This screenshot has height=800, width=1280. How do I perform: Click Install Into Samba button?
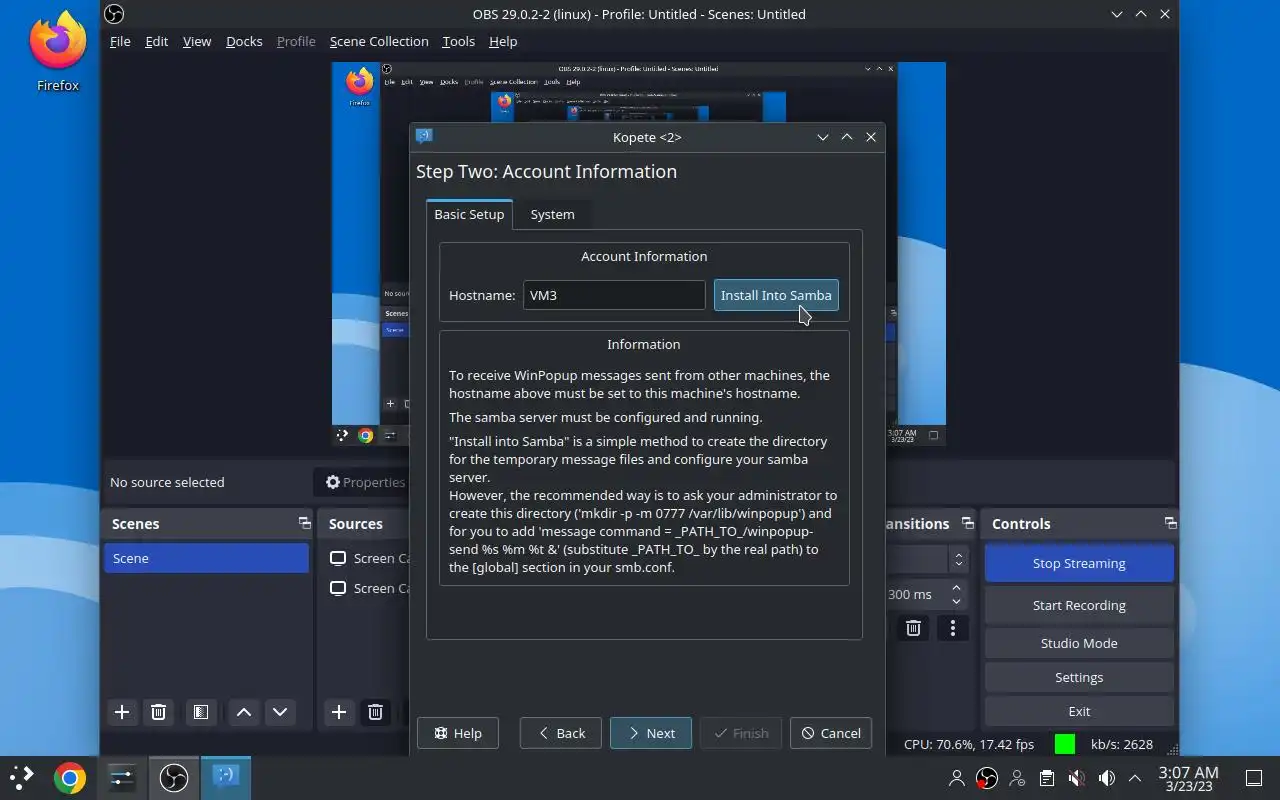pos(776,295)
